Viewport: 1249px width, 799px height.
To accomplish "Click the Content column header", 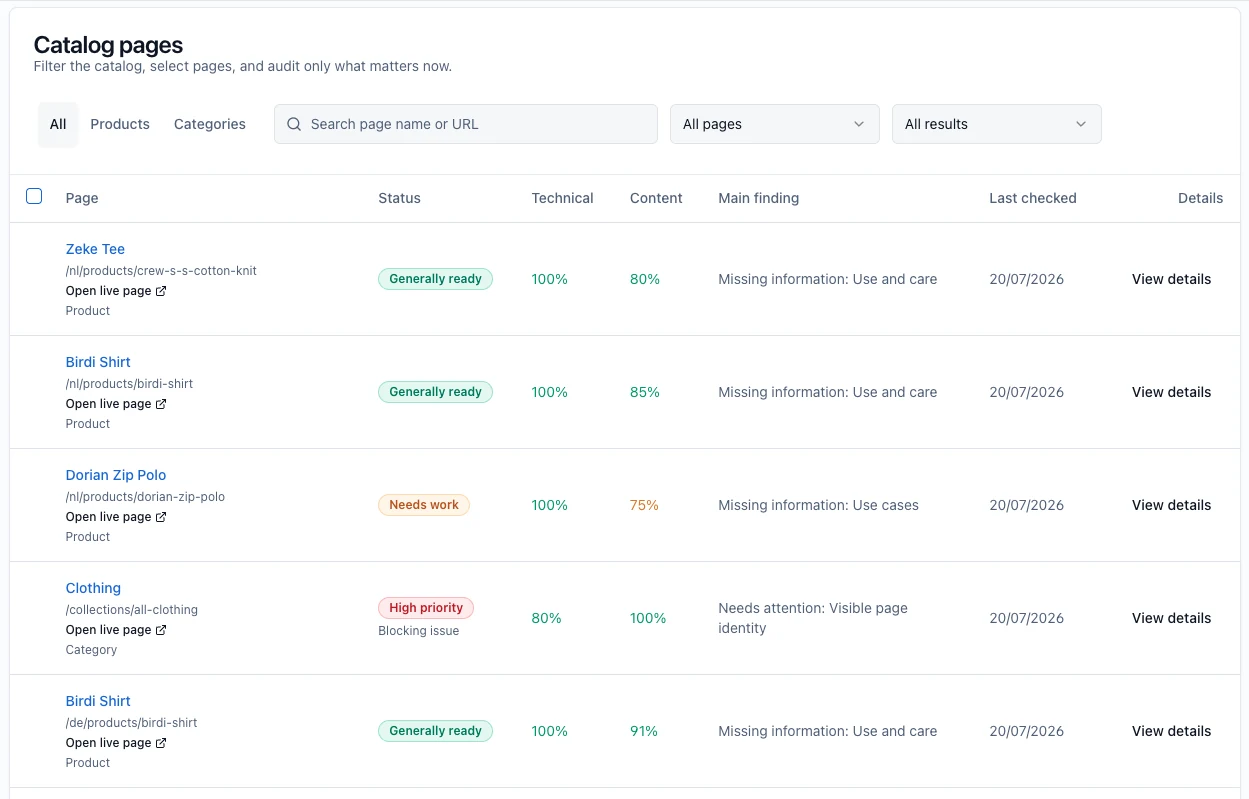I will coord(656,198).
